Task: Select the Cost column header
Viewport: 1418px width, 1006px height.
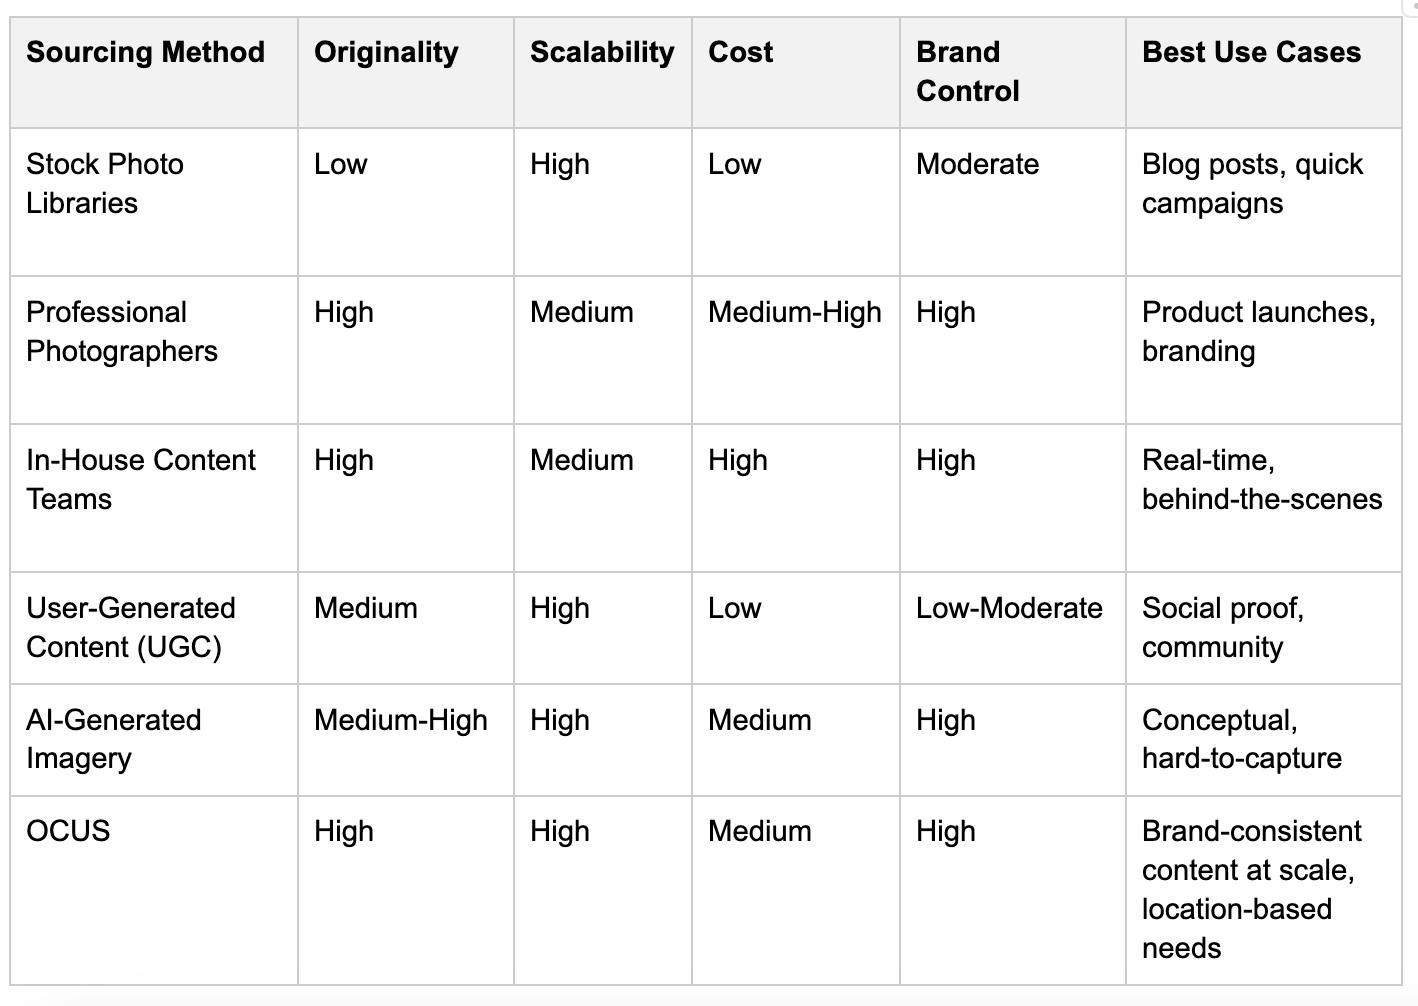Action: coord(741,52)
